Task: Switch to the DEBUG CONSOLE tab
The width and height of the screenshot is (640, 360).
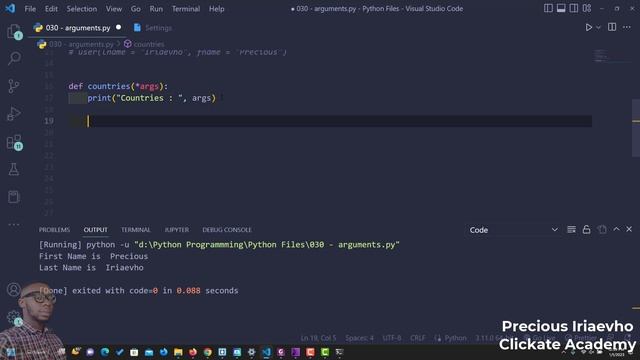Action: [x=227, y=230]
